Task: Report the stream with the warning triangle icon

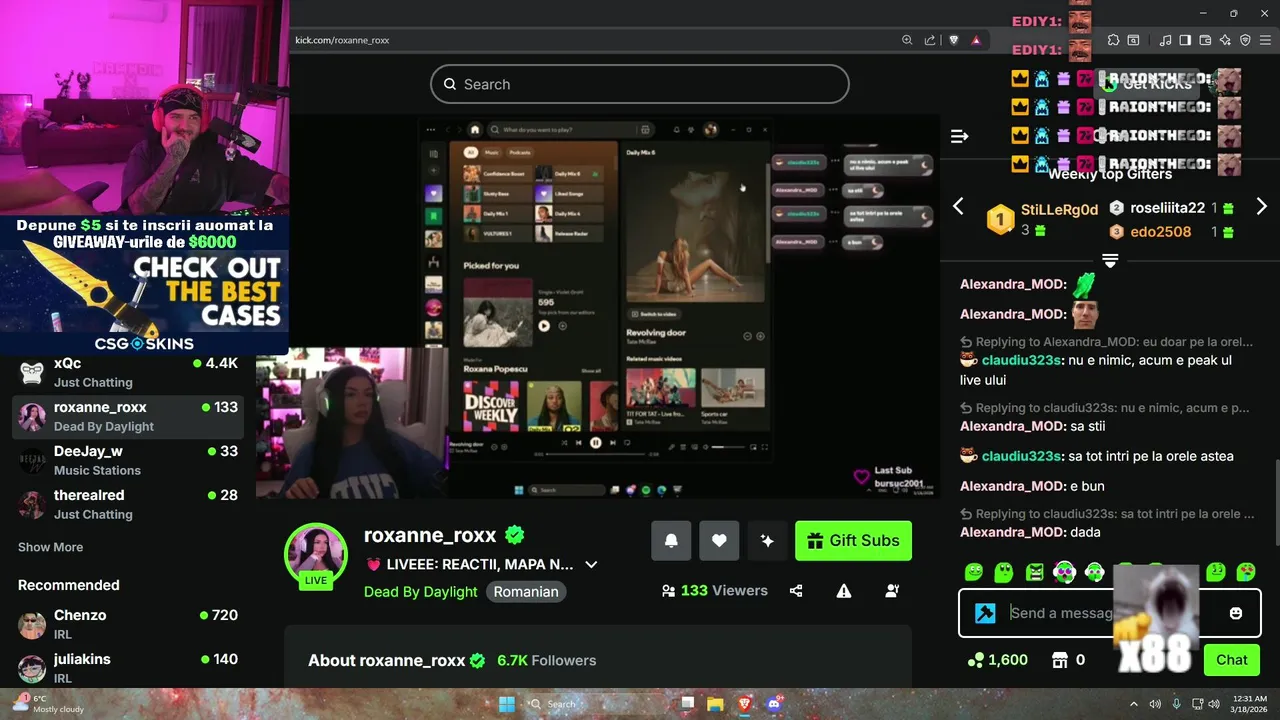Action: point(844,591)
